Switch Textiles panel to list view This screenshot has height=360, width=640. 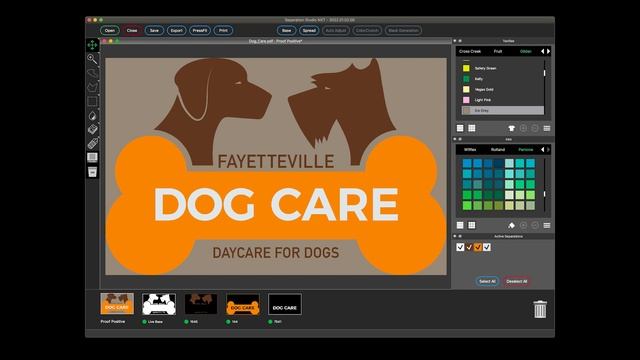460,128
